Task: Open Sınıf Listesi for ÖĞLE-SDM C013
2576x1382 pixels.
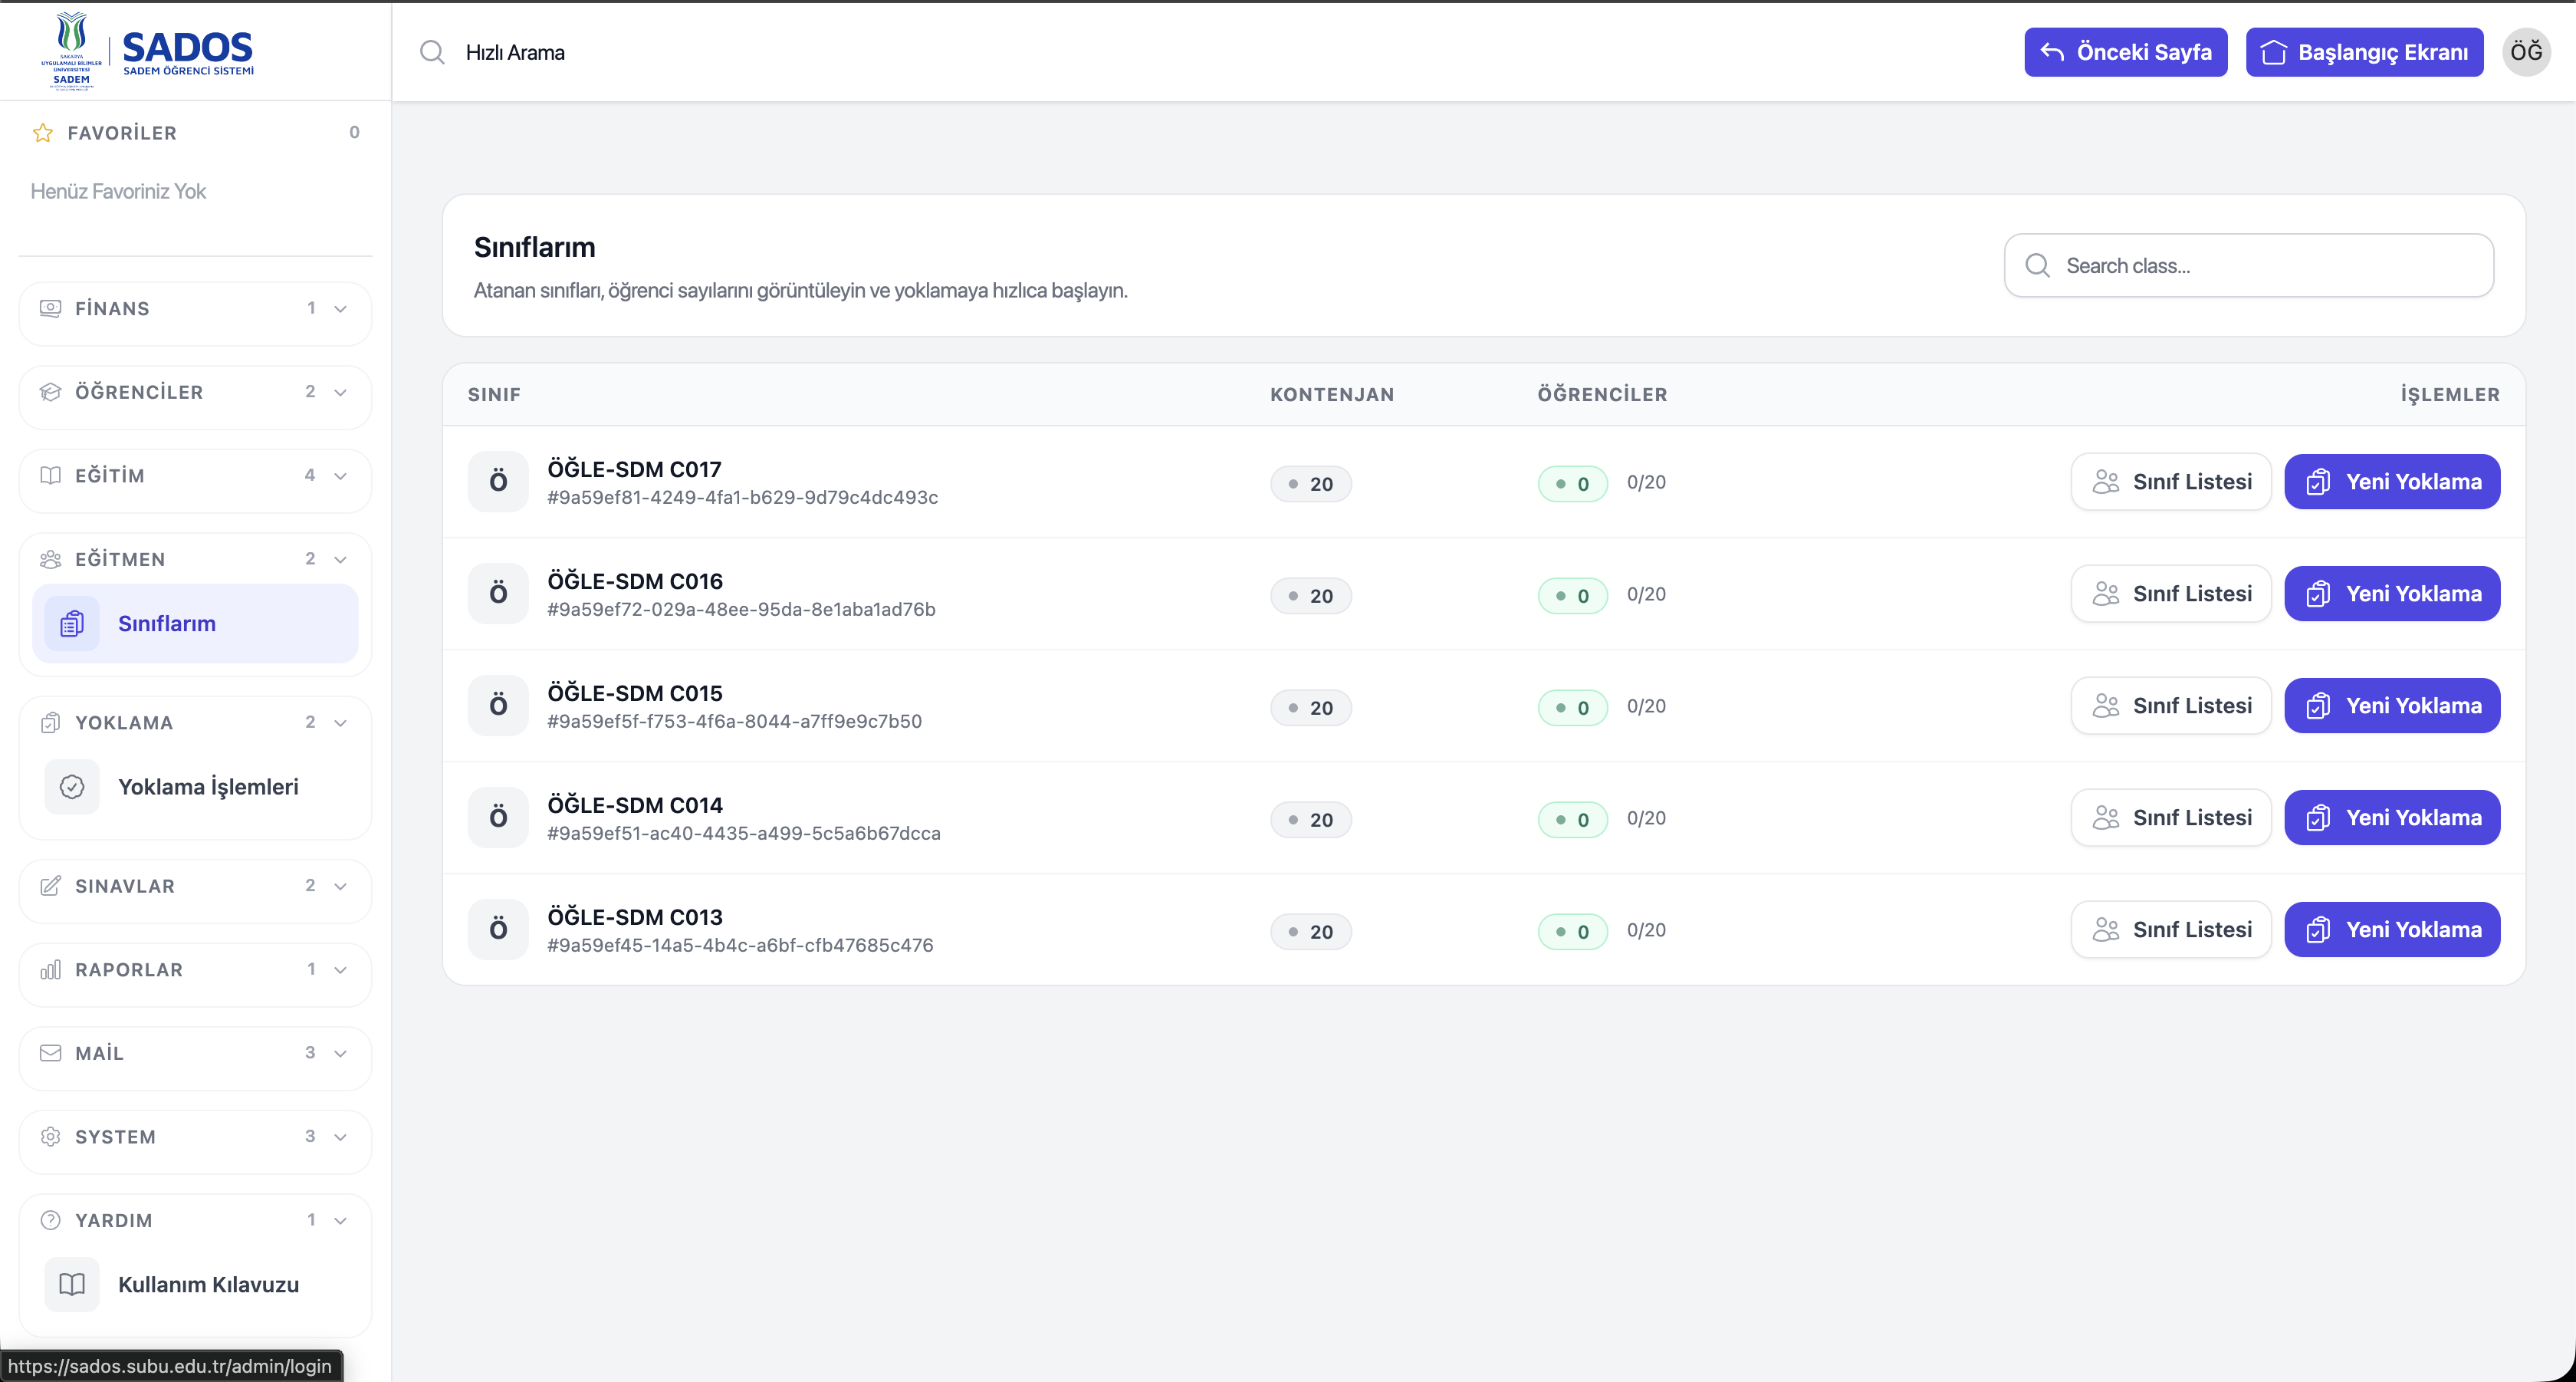Action: 2171,930
